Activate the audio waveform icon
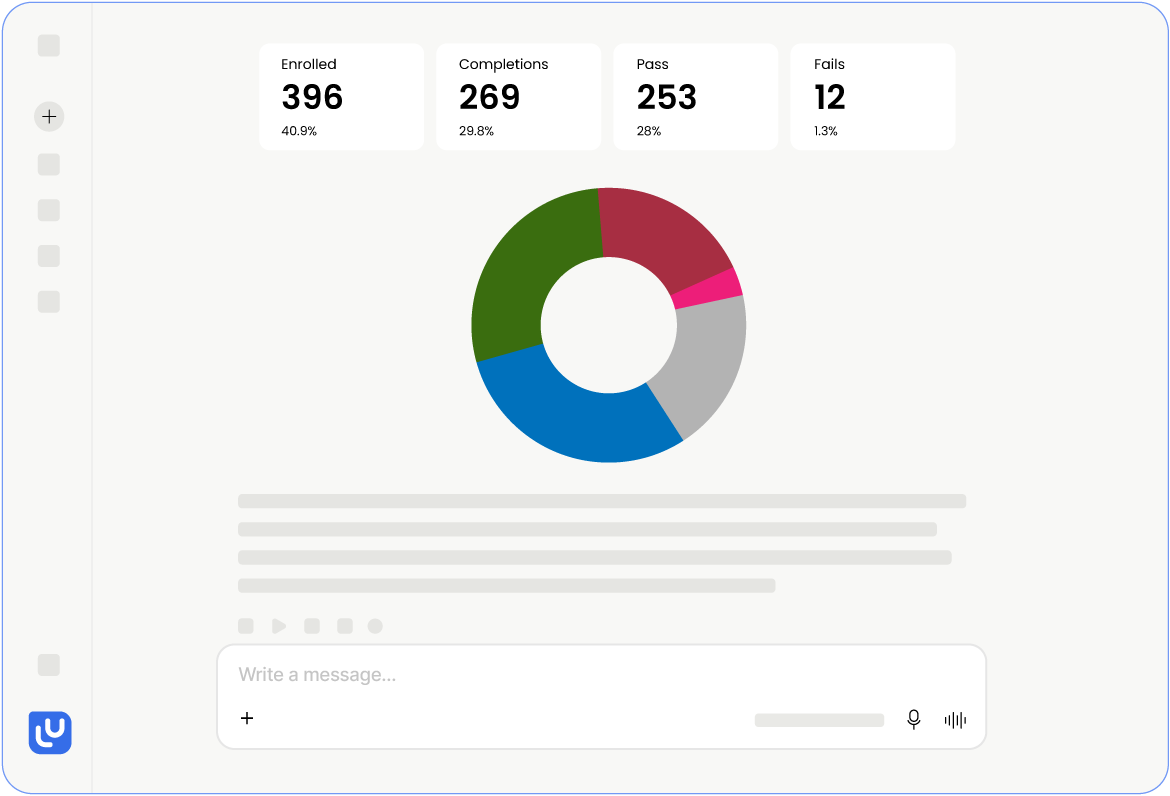The width and height of the screenshot is (1170, 796). [x=955, y=720]
